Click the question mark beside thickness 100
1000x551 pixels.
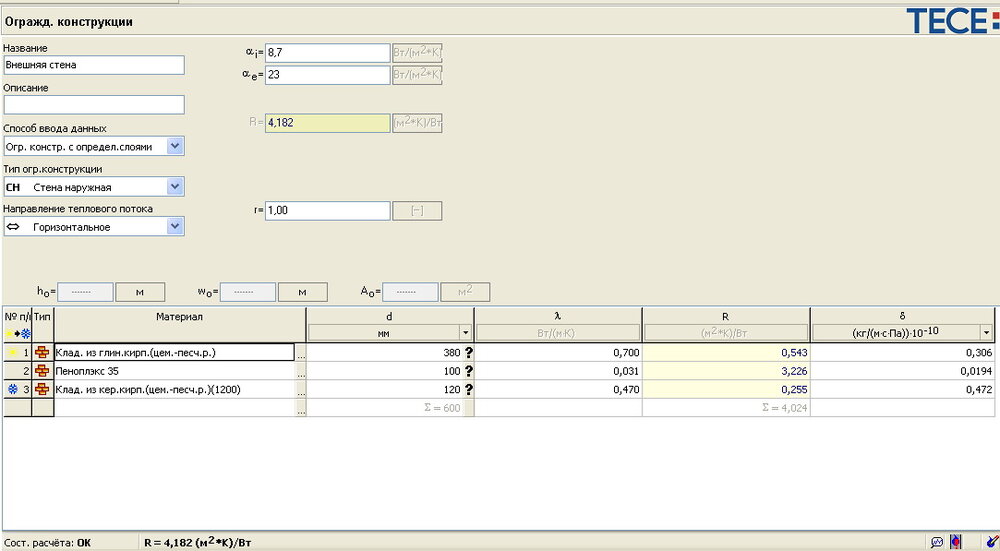(466, 371)
